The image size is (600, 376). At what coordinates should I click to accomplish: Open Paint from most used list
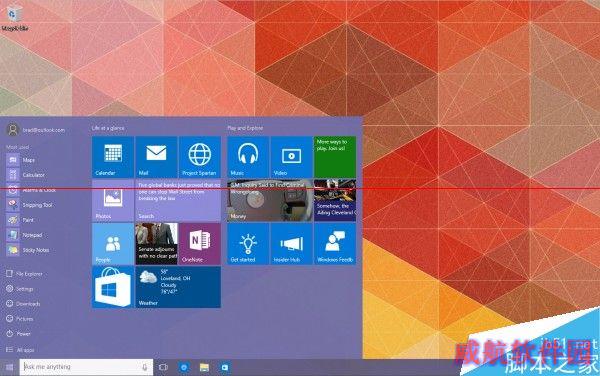tap(20, 220)
